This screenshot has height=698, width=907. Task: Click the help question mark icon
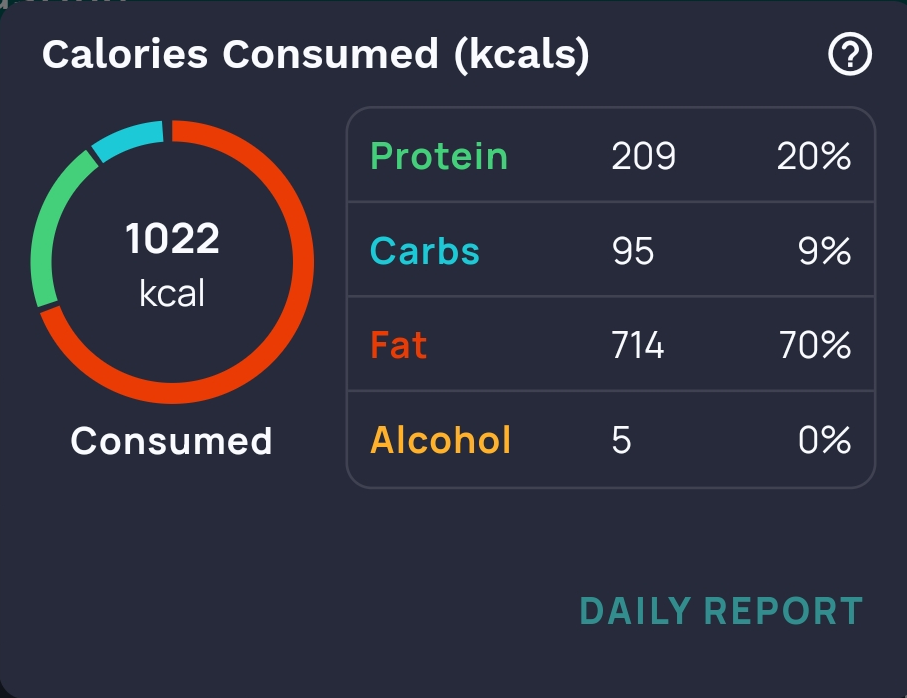click(850, 56)
